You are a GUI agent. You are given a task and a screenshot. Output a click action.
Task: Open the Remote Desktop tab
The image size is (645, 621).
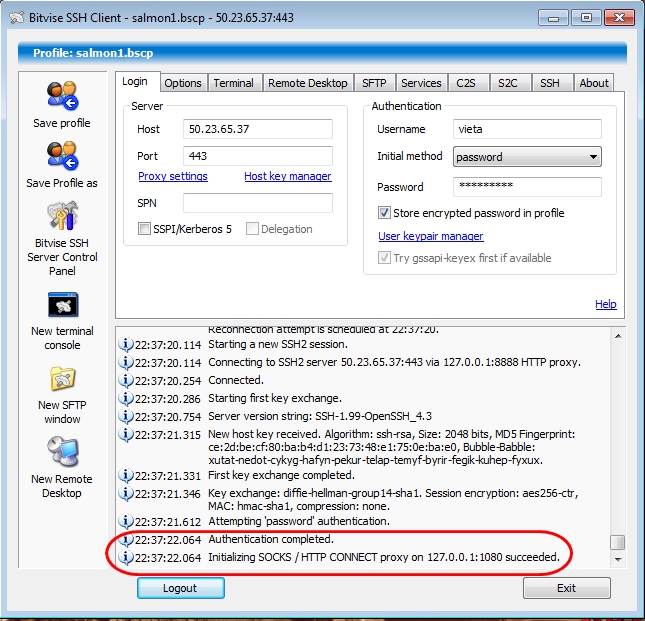(x=308, y=83)
